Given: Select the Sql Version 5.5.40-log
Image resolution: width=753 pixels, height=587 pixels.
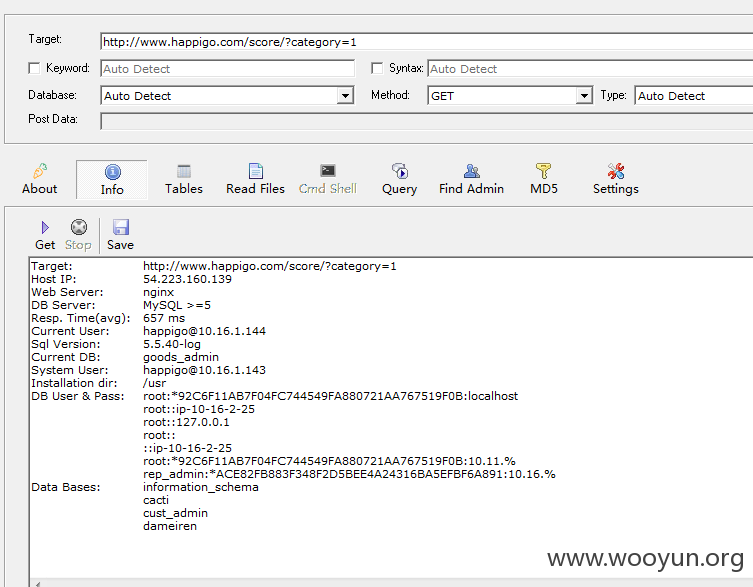Looking at the screenshot, I should 172,344.
